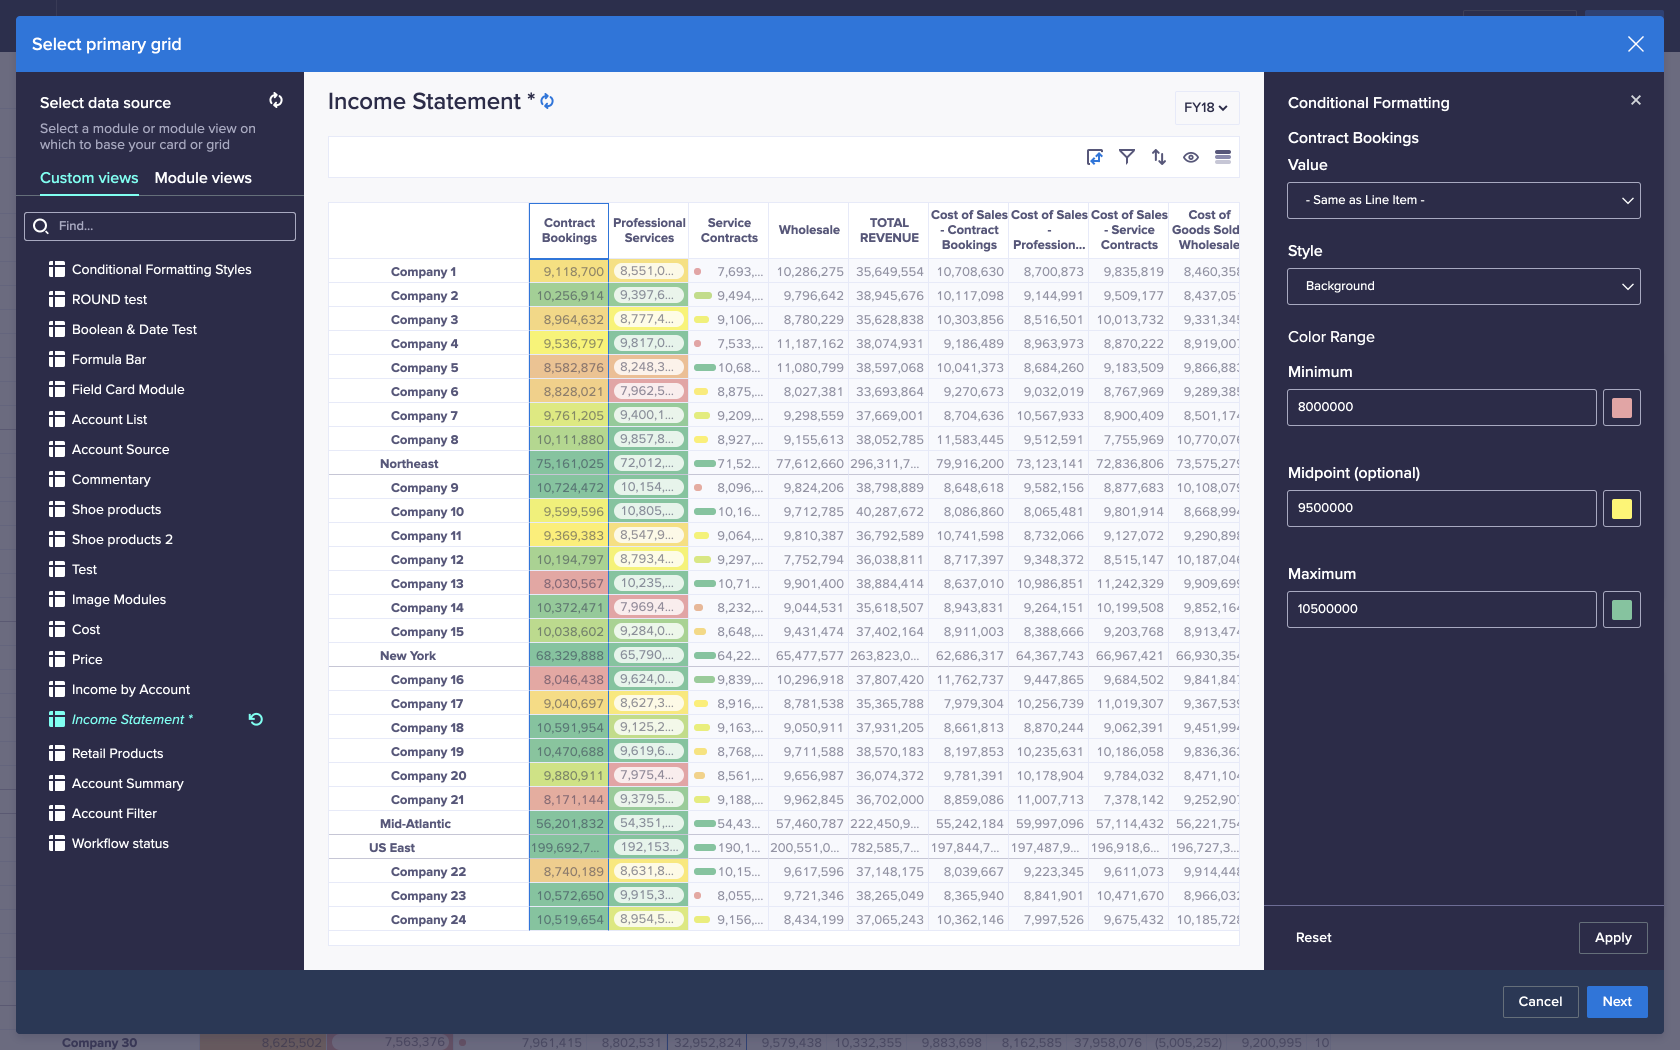Image resolution: width=1680 pixels, height=1050 pixels.
Task: Toggle the show/hide eye icon in grid toolbar
Action: point(1191,157)
